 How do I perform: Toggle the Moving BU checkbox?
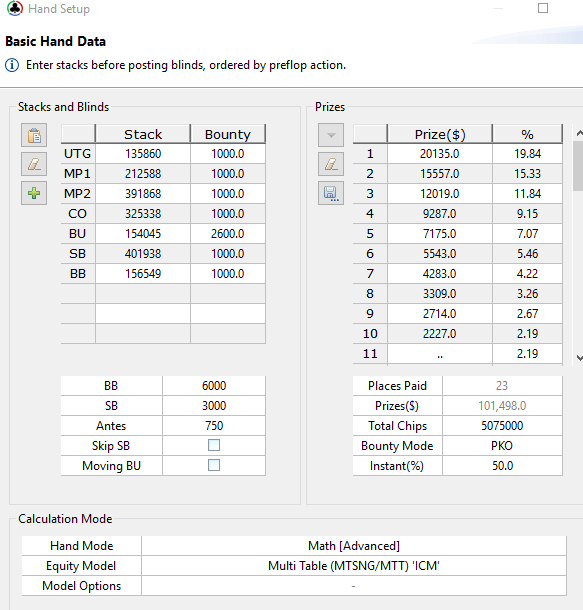[x=214, y=465]
